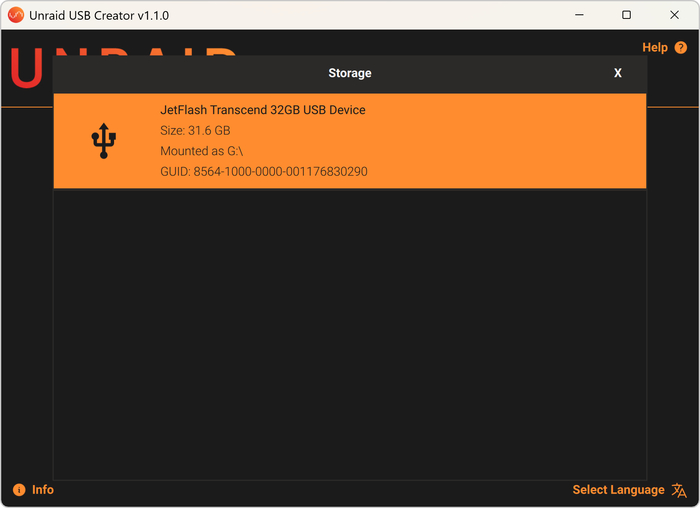Maximize the Unraid USB Creator window

[626, 15]
